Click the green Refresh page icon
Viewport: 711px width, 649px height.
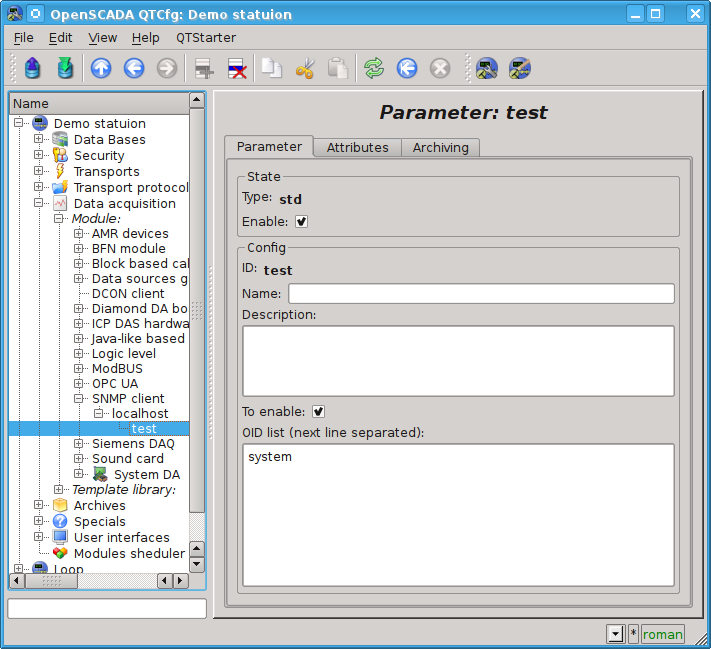374,68
